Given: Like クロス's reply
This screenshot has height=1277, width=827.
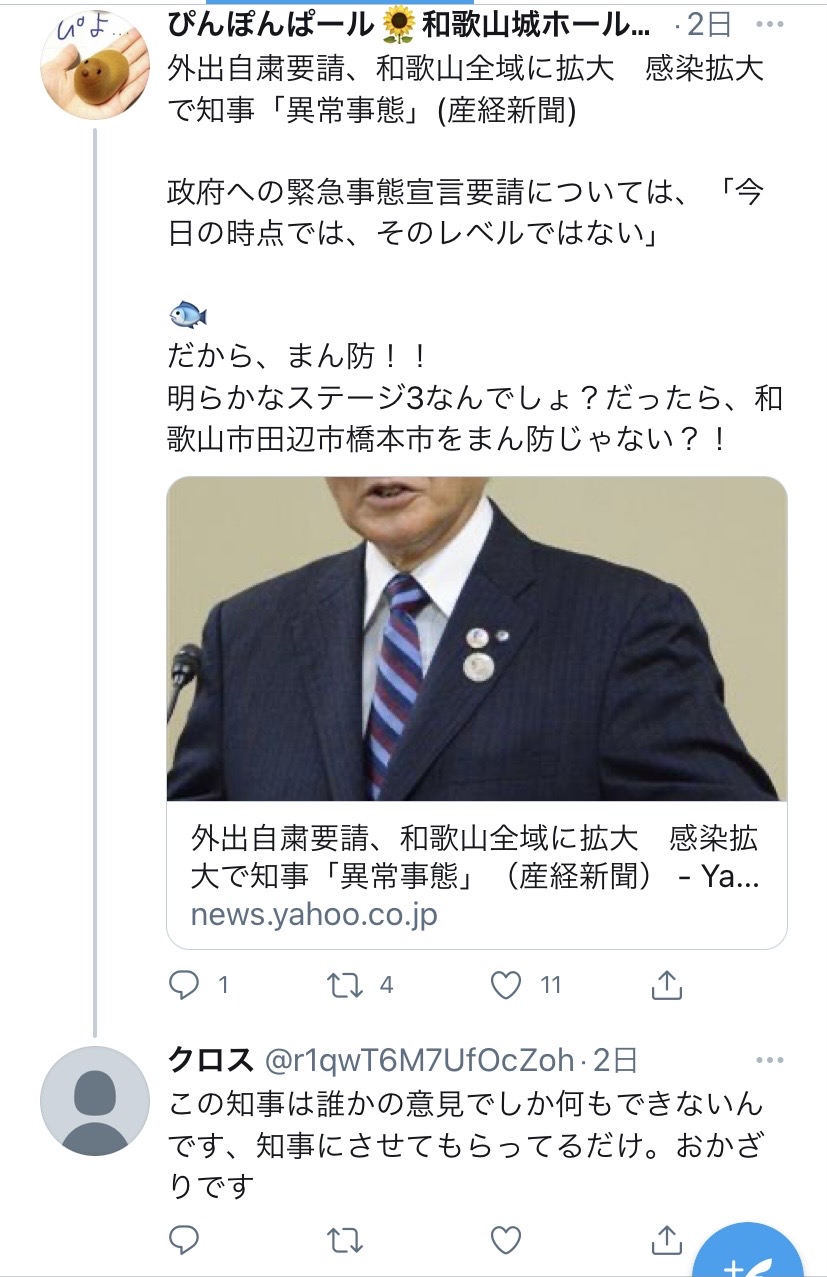Looking at the screenshot, I should (507, 1240).
